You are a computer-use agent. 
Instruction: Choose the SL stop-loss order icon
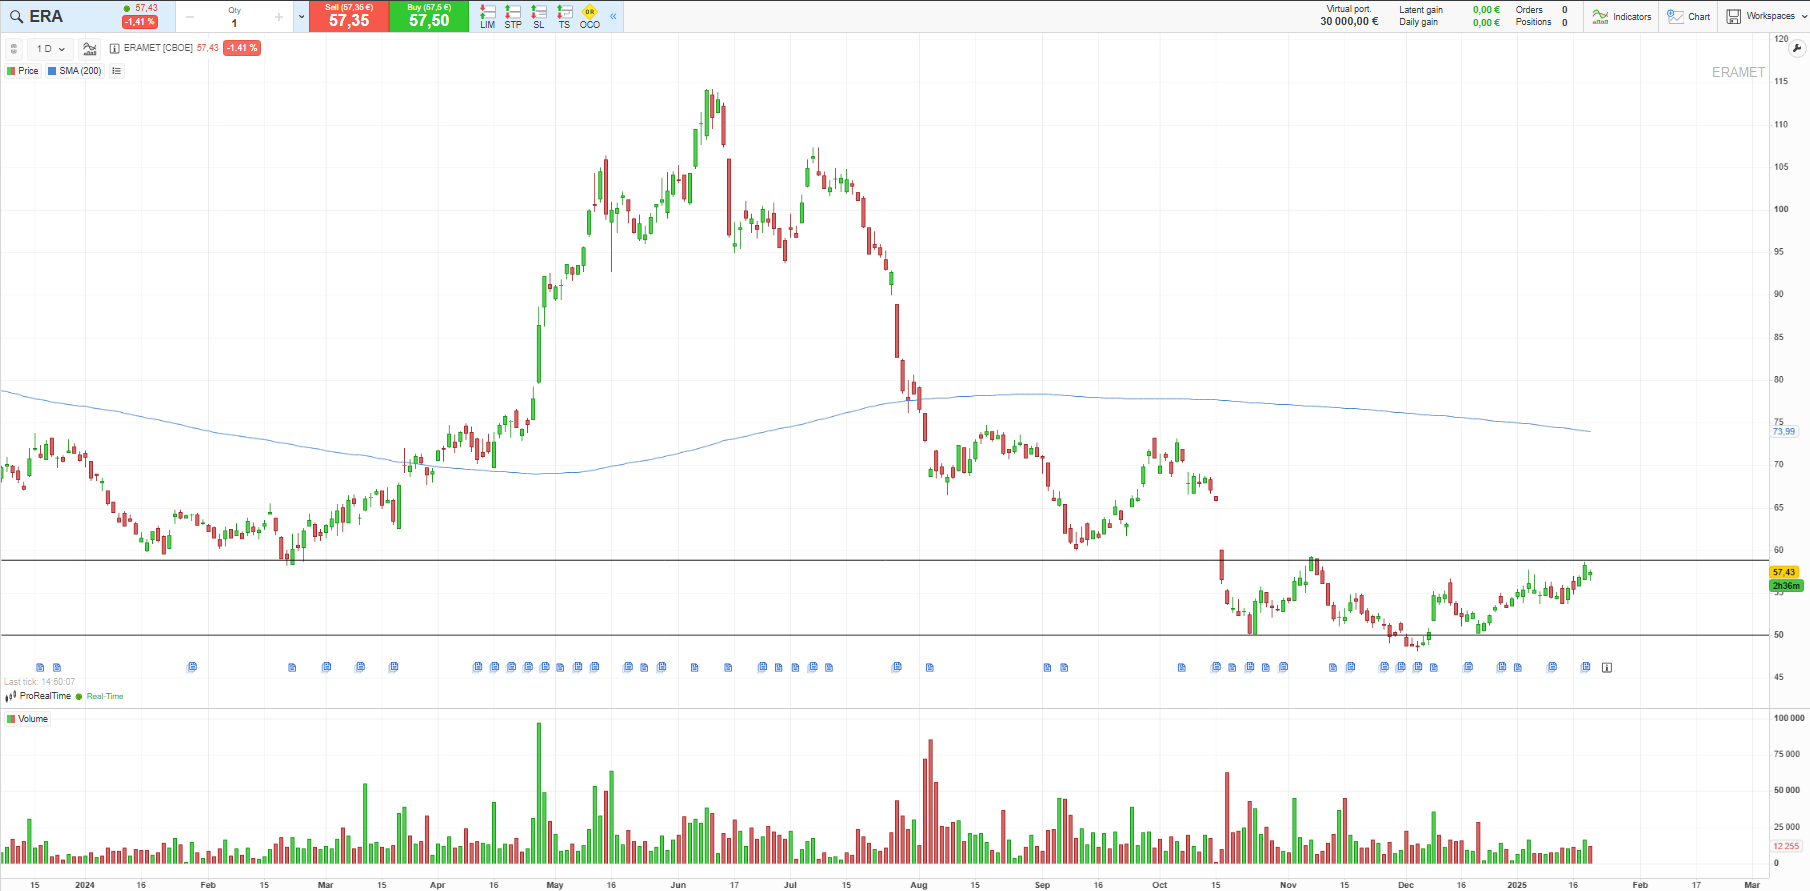click(539, 16)
